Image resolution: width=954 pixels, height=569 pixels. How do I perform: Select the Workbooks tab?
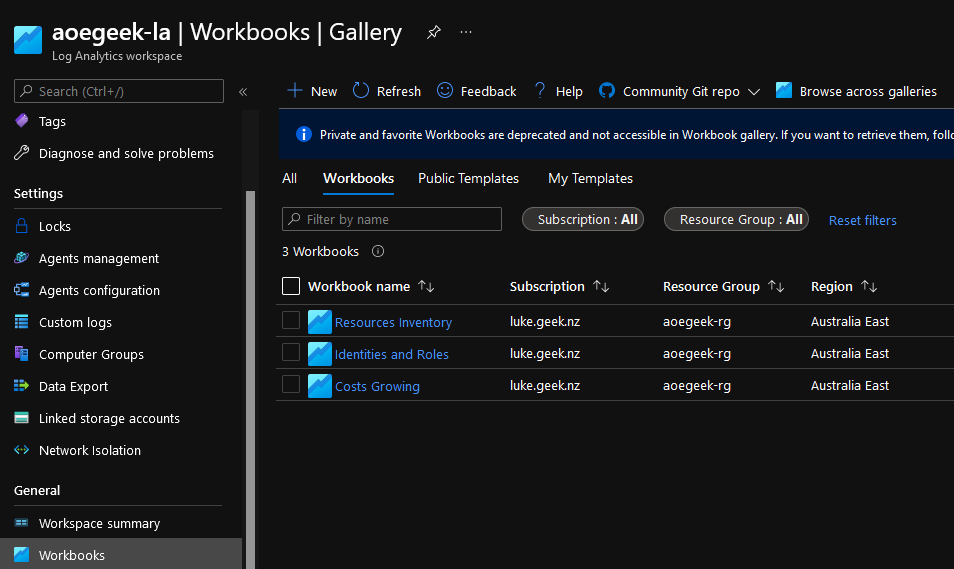(x=358, y=178)
